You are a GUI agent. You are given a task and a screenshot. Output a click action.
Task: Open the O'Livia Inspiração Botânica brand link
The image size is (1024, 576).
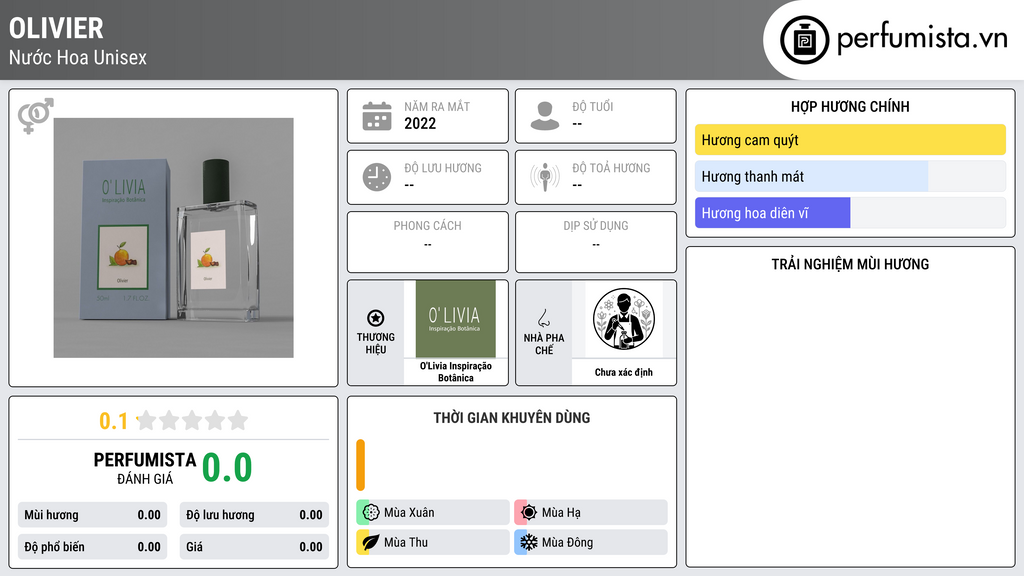pos(456,372)
